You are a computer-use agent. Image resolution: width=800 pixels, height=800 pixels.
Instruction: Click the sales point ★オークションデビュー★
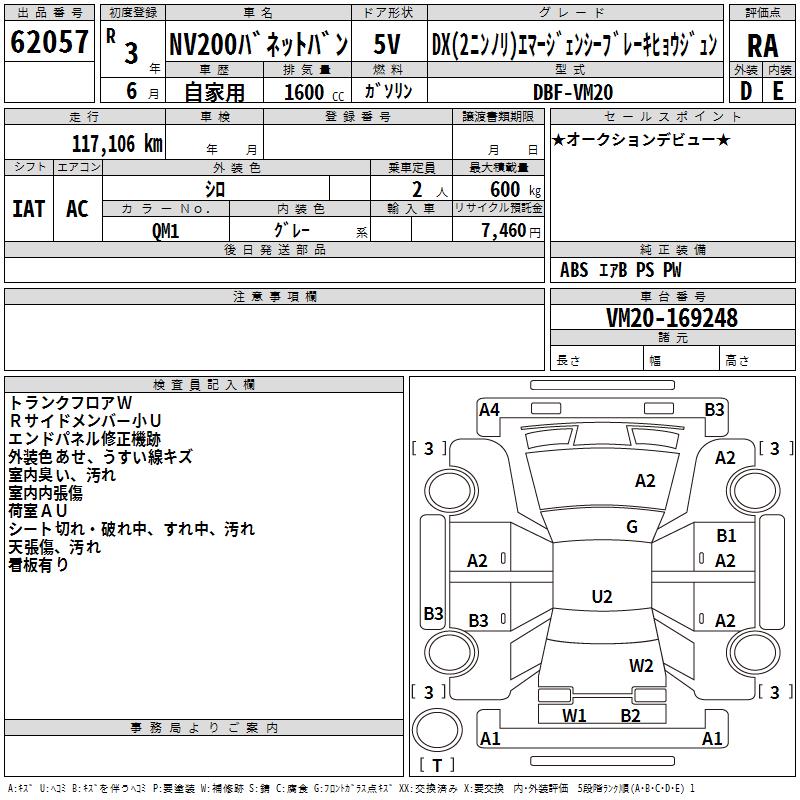(x=641, y=139)
